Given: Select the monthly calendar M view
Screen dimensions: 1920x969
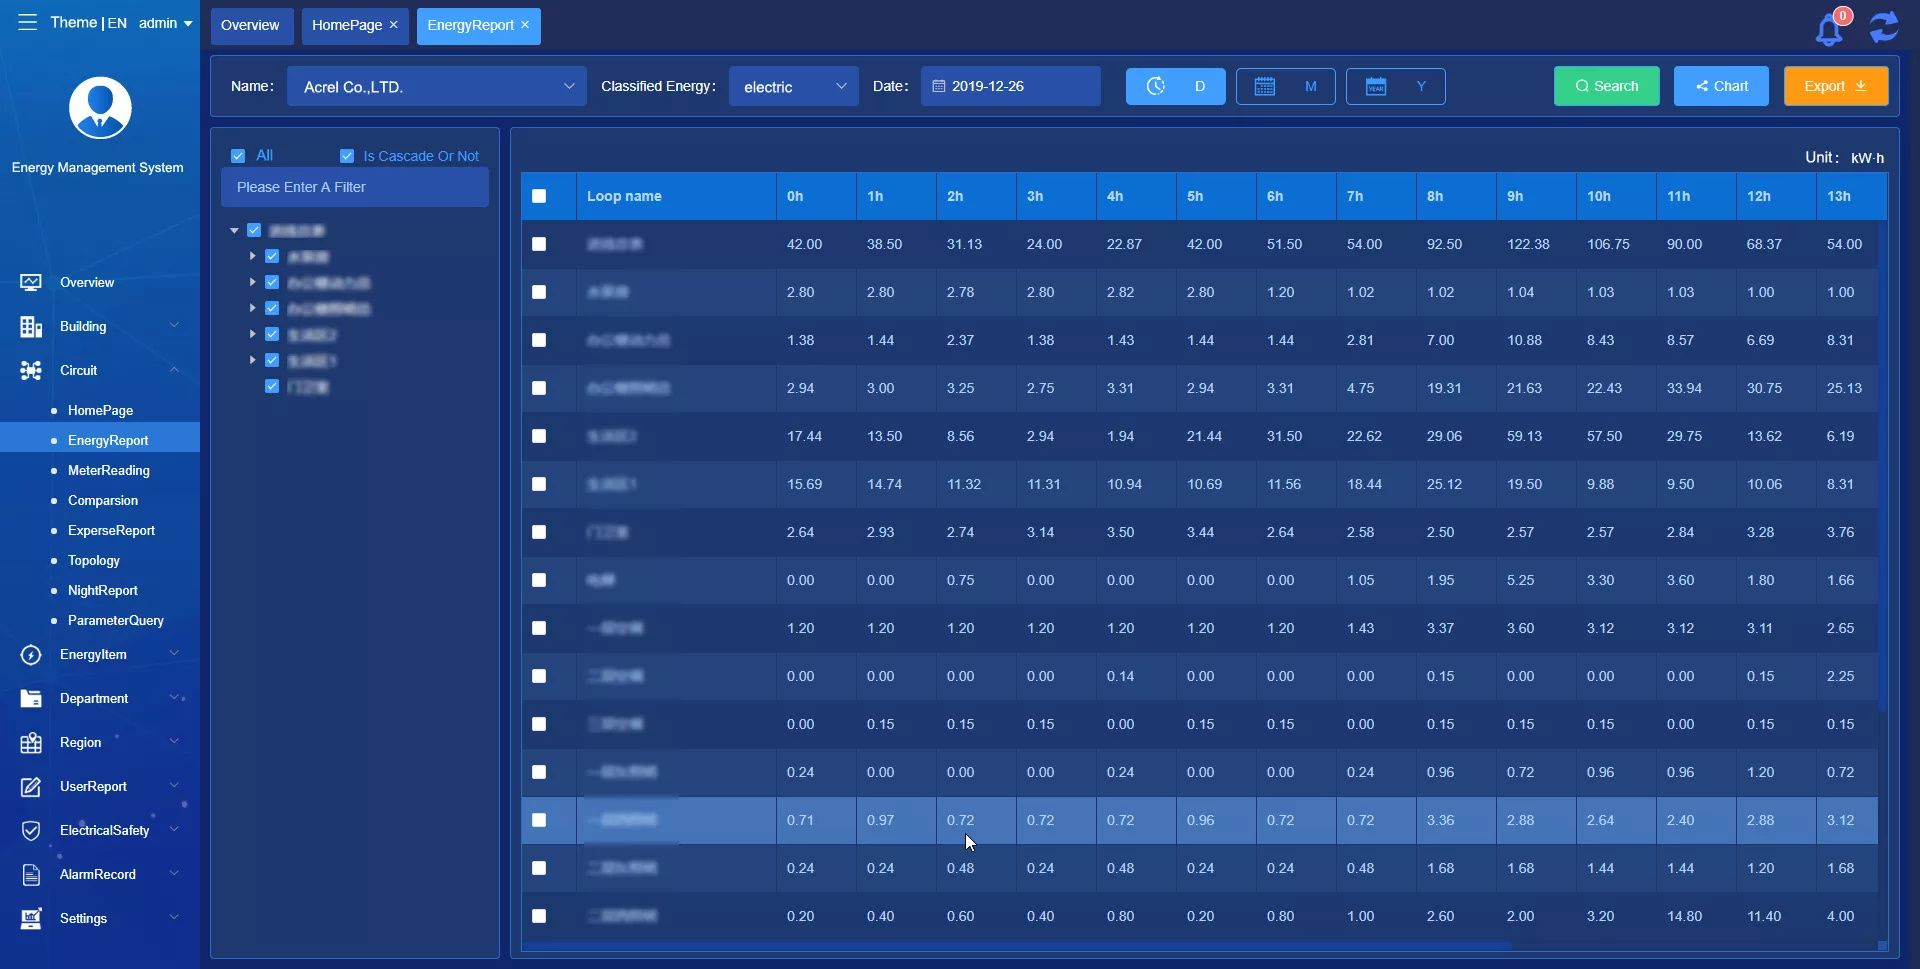Looking at the screenshot, I should coord(1286,86).
